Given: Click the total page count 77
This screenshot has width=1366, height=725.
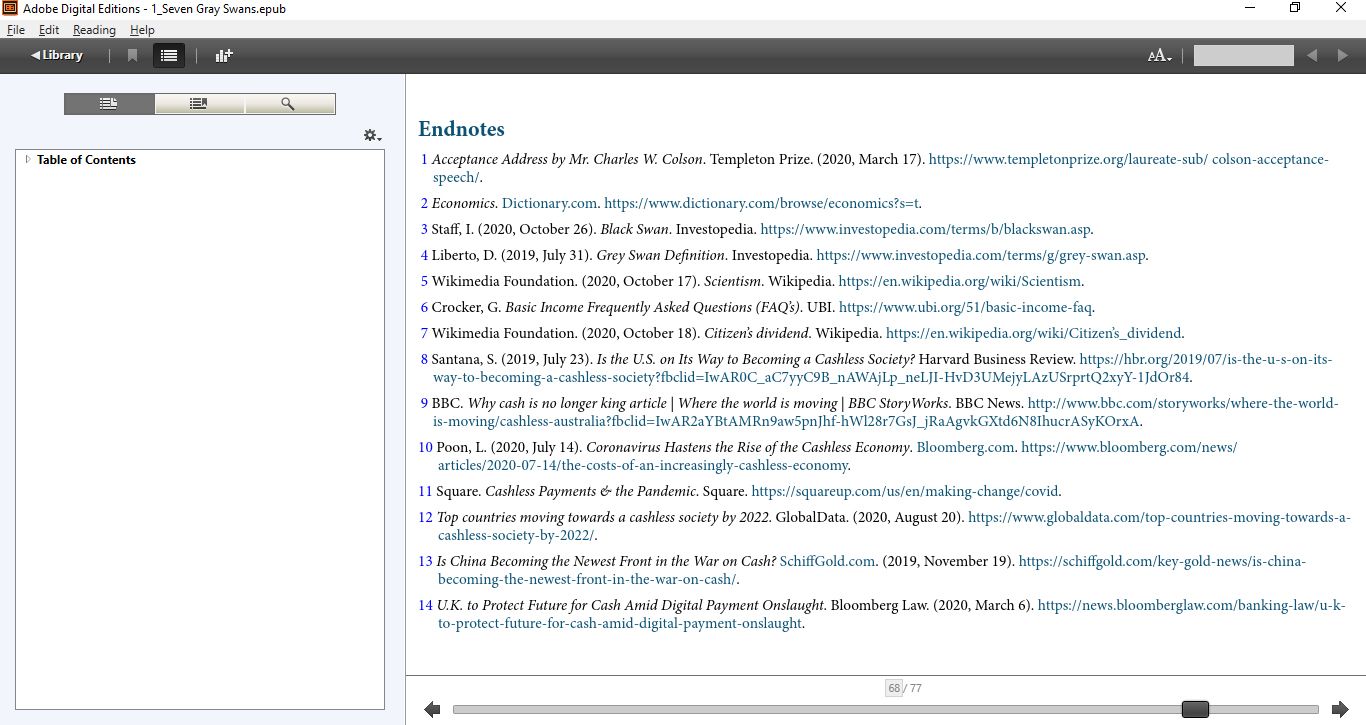Looking at the screenshot, I should [x=915, y=688].
